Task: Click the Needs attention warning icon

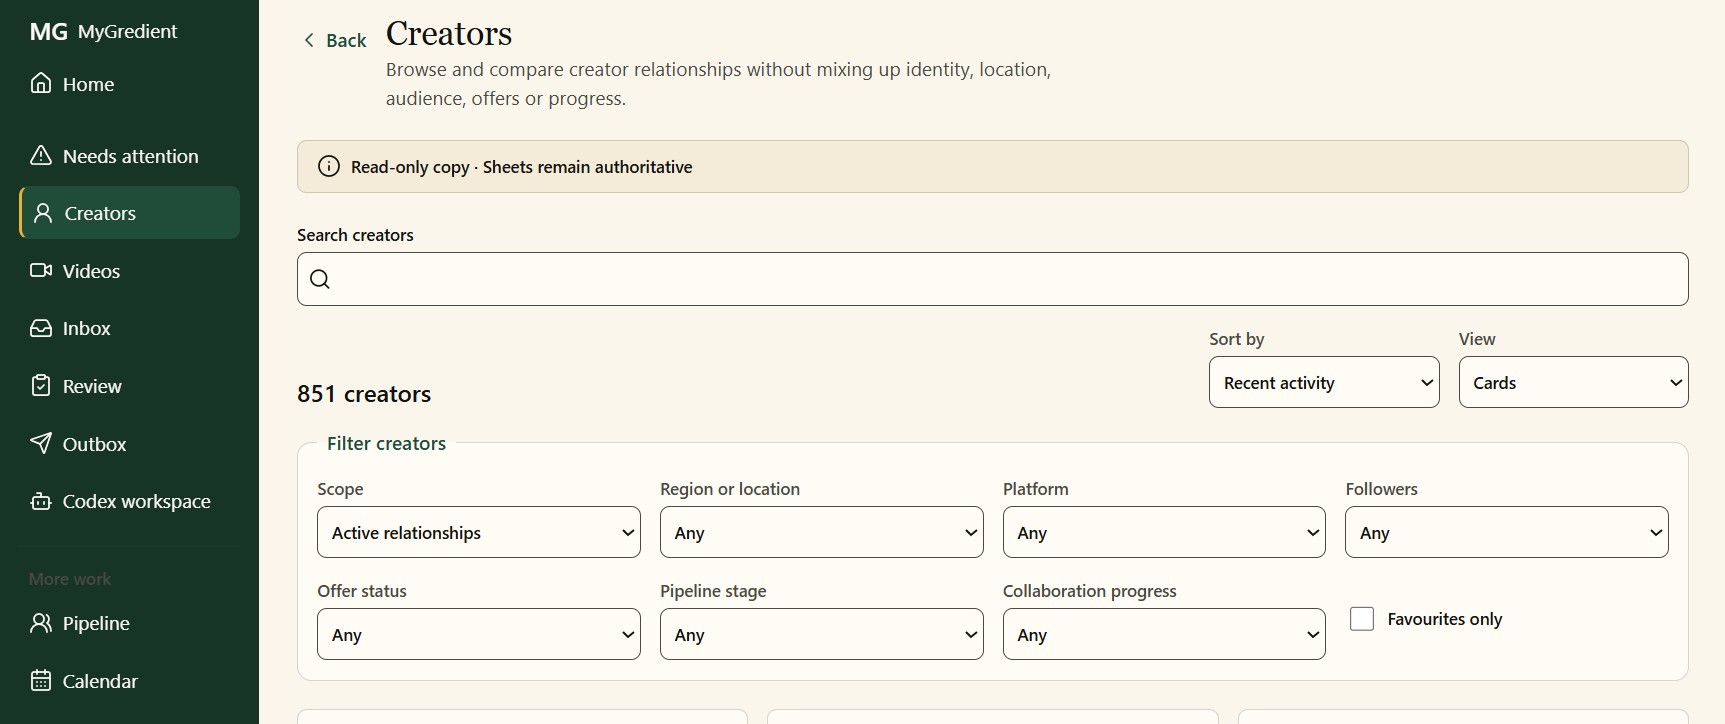Action: pyautogui.click(x=41, y=155)
